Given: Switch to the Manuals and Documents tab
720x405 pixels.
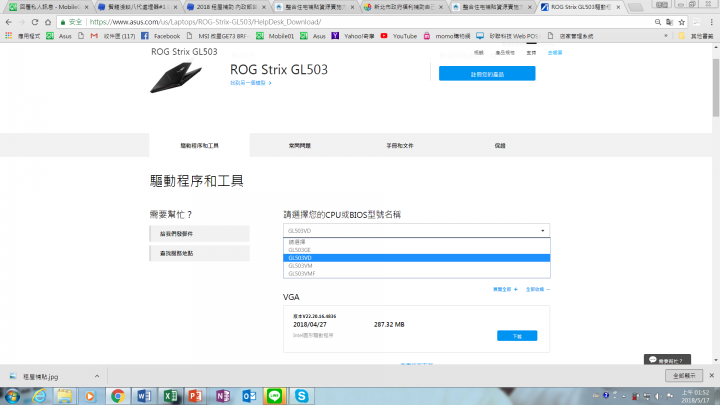Looking at the screenshot, I should coord(400,146).
